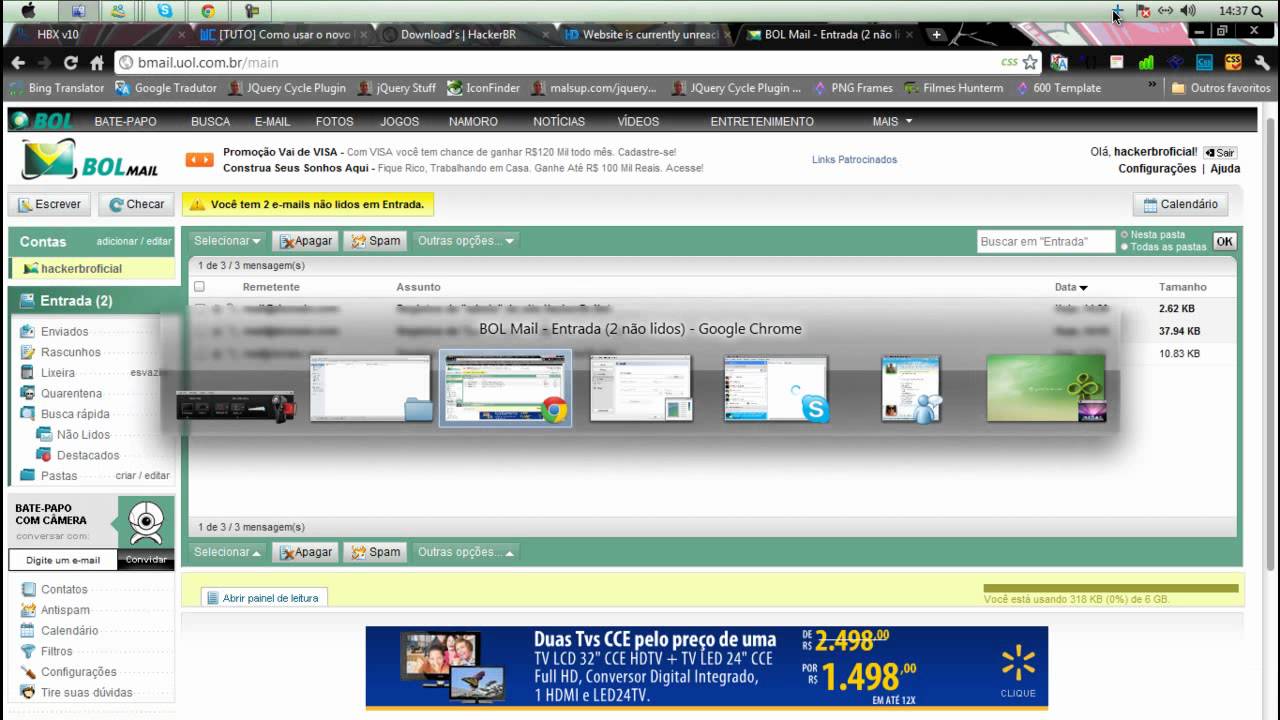The image size is (1280, 720).
Task: Click the Convidar invite button
Action: [x=146, y=560]
